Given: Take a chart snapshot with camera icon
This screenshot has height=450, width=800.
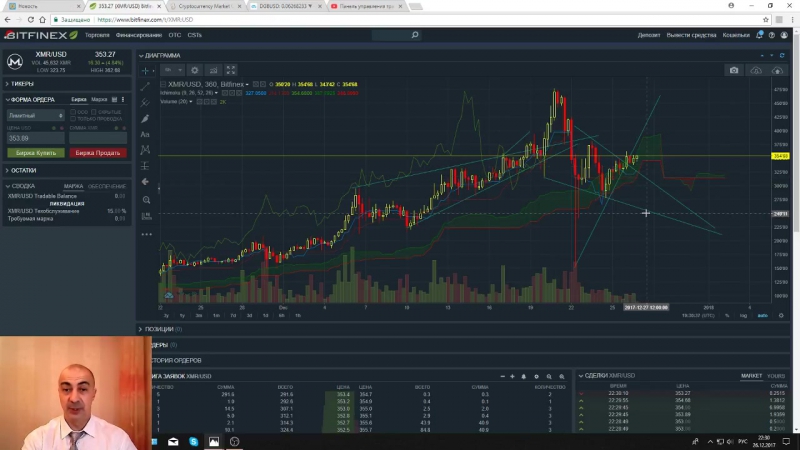Looking at the screenshot, I should pyautogui.click(x=734, y=70).
